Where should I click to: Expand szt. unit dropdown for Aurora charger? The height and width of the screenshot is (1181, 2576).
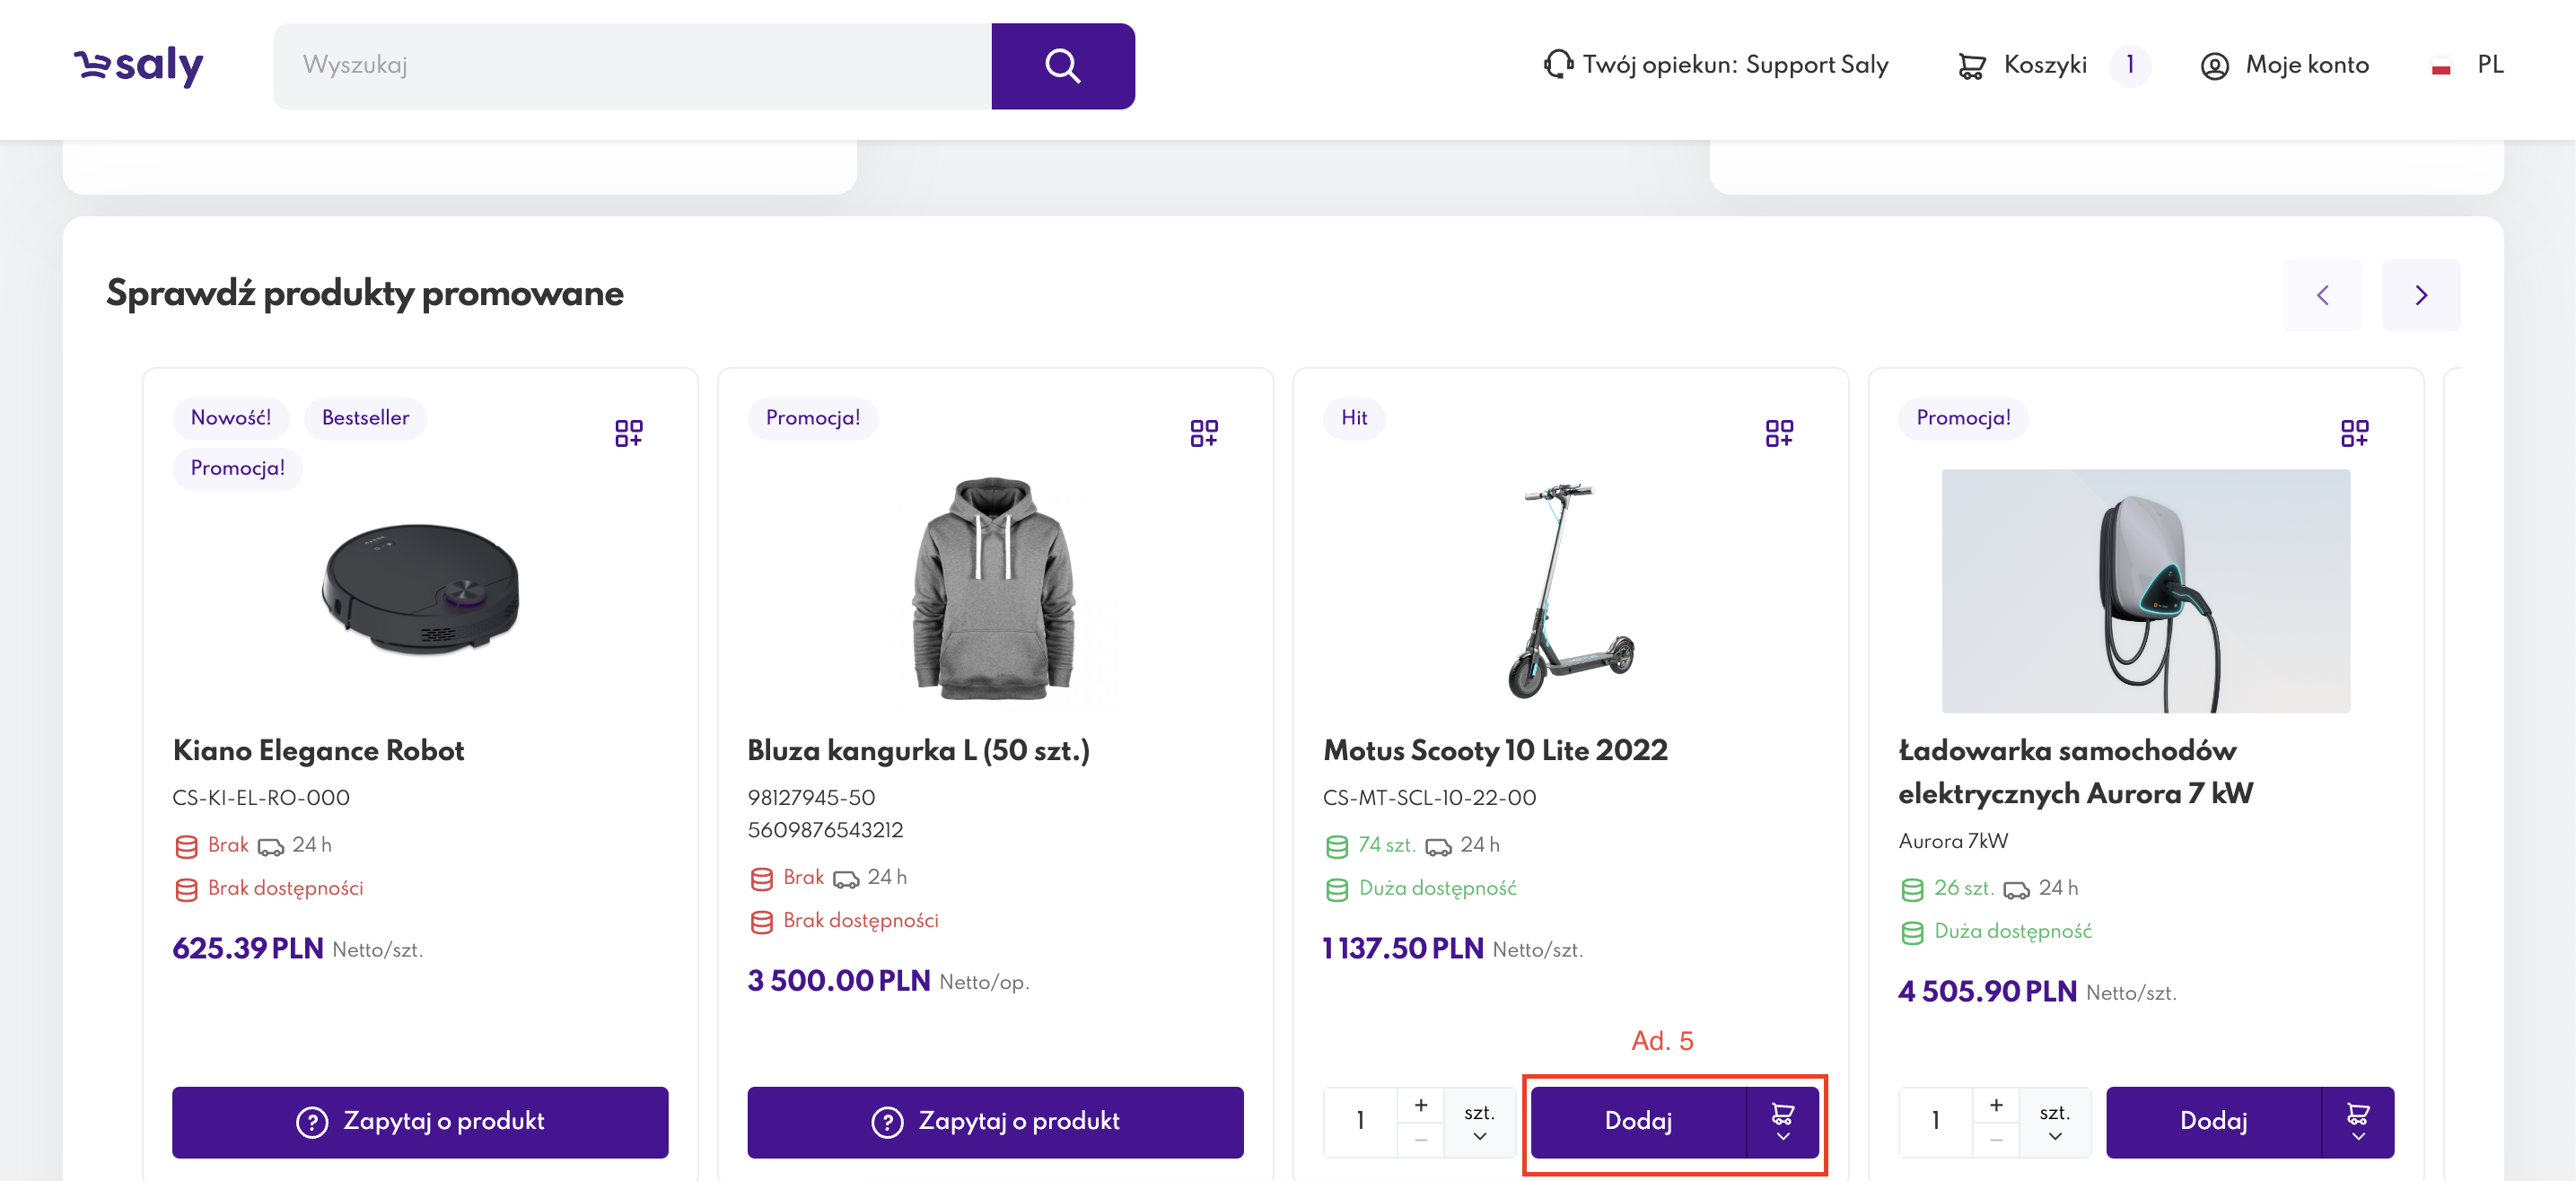[x=2054, y=1122]
